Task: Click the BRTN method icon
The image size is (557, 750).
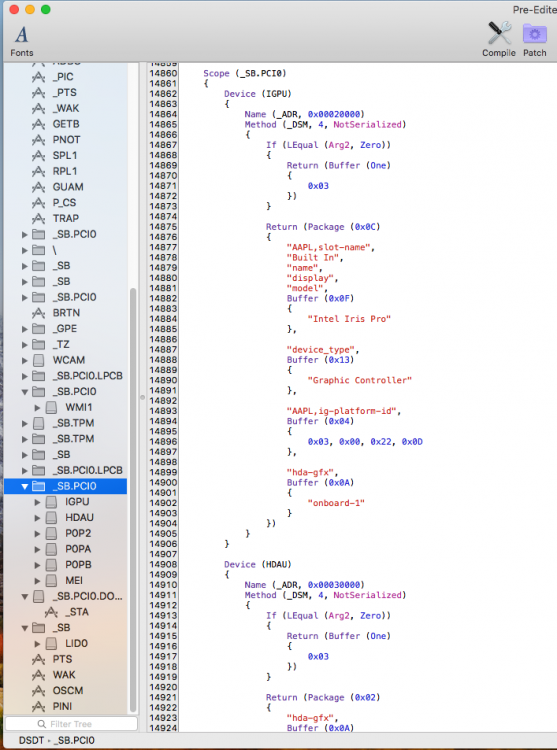Action: (x=39, y=313)
